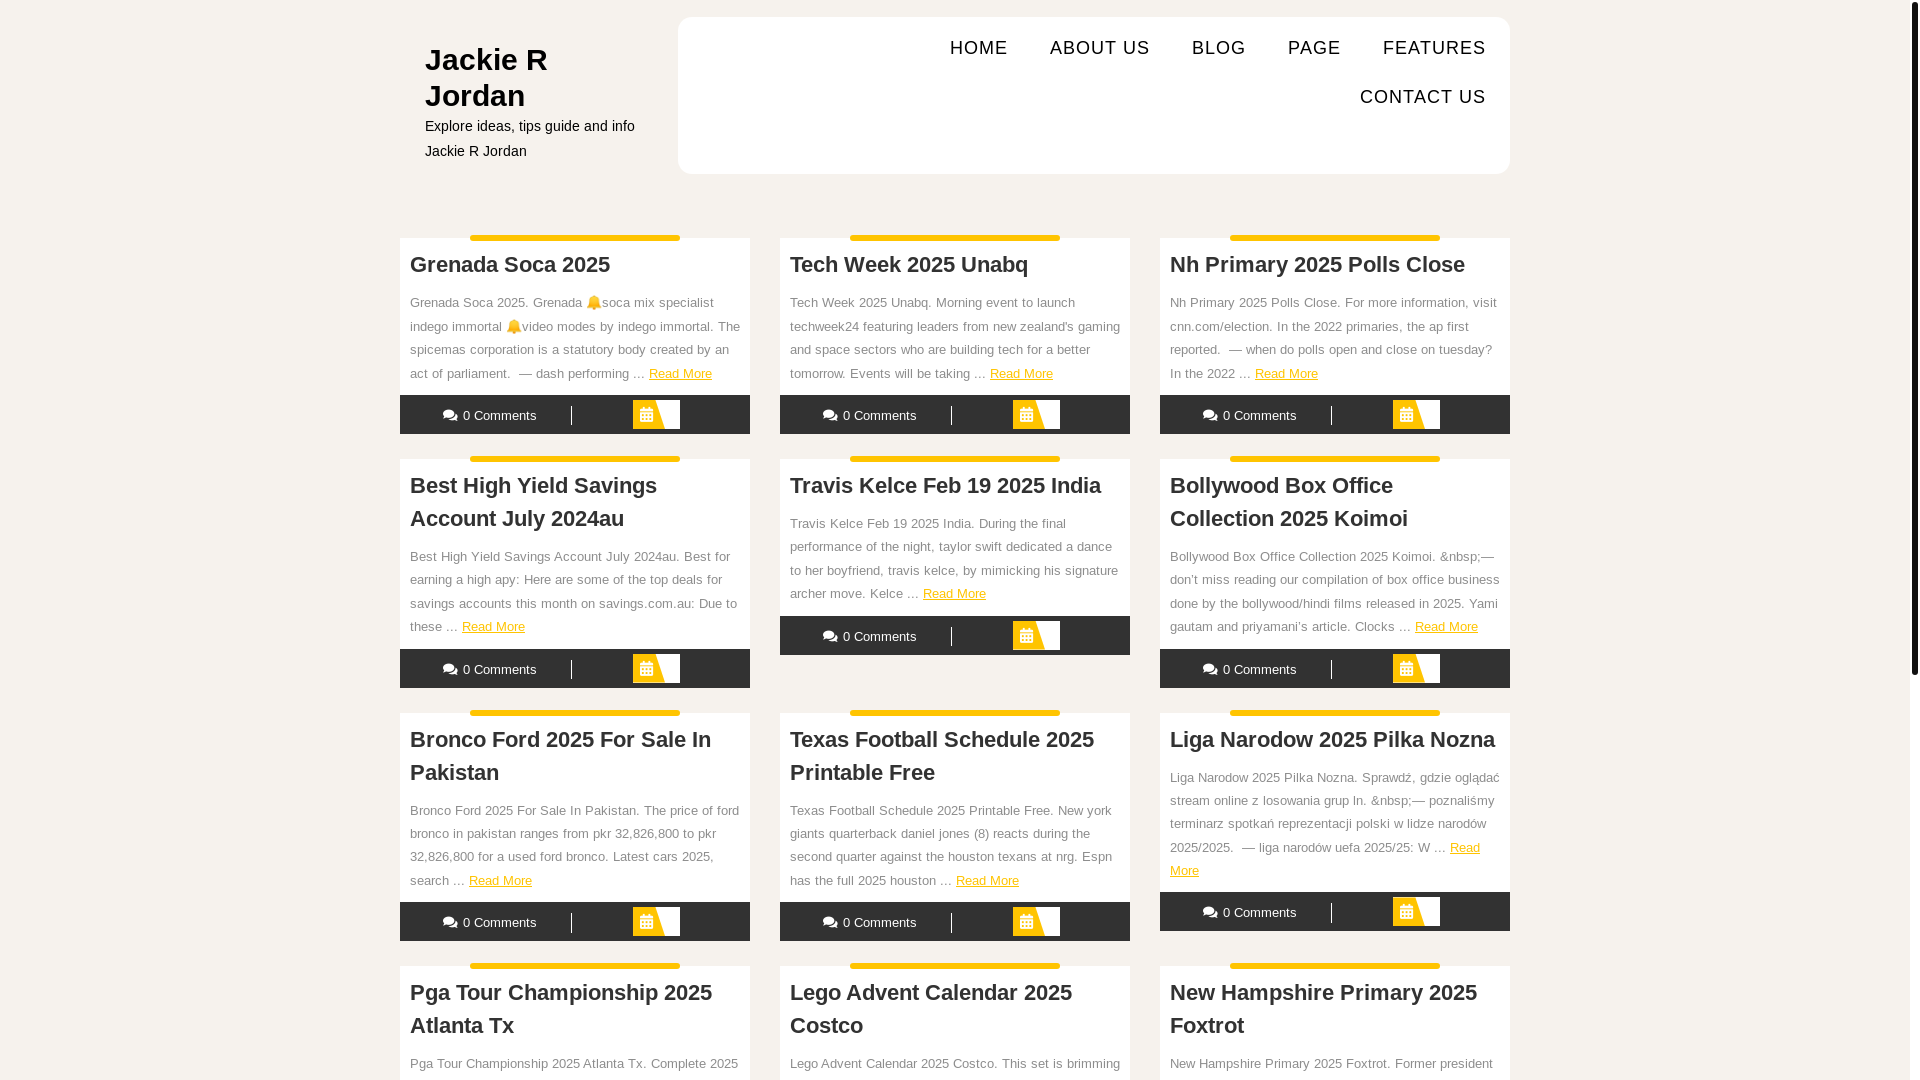Open the ABOUT US menu item
Viewport: 1920px width, 1080px height.
tap(1099, 48)
